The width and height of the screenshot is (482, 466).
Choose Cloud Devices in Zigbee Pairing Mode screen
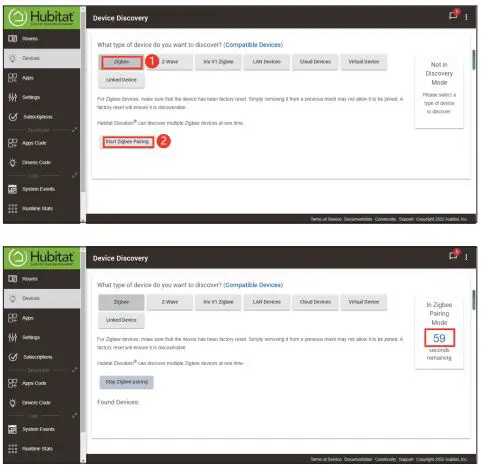click(315, 302)
